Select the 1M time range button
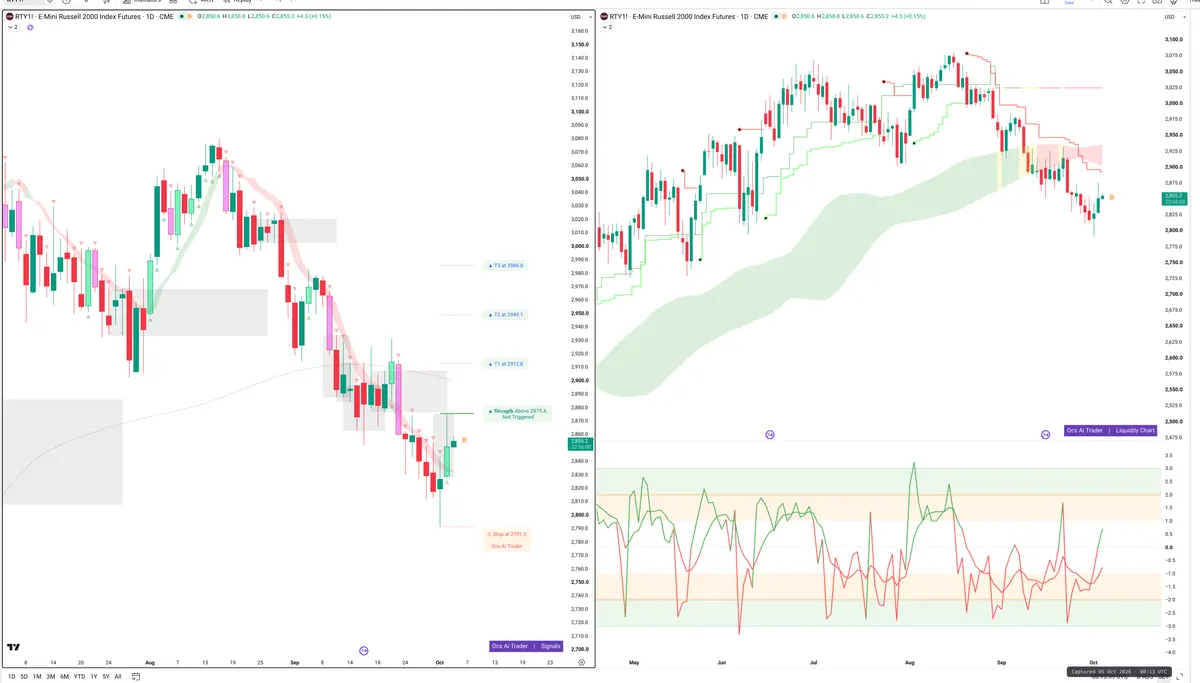Viewport: 1200px width, 683px height. pos(37,676)
